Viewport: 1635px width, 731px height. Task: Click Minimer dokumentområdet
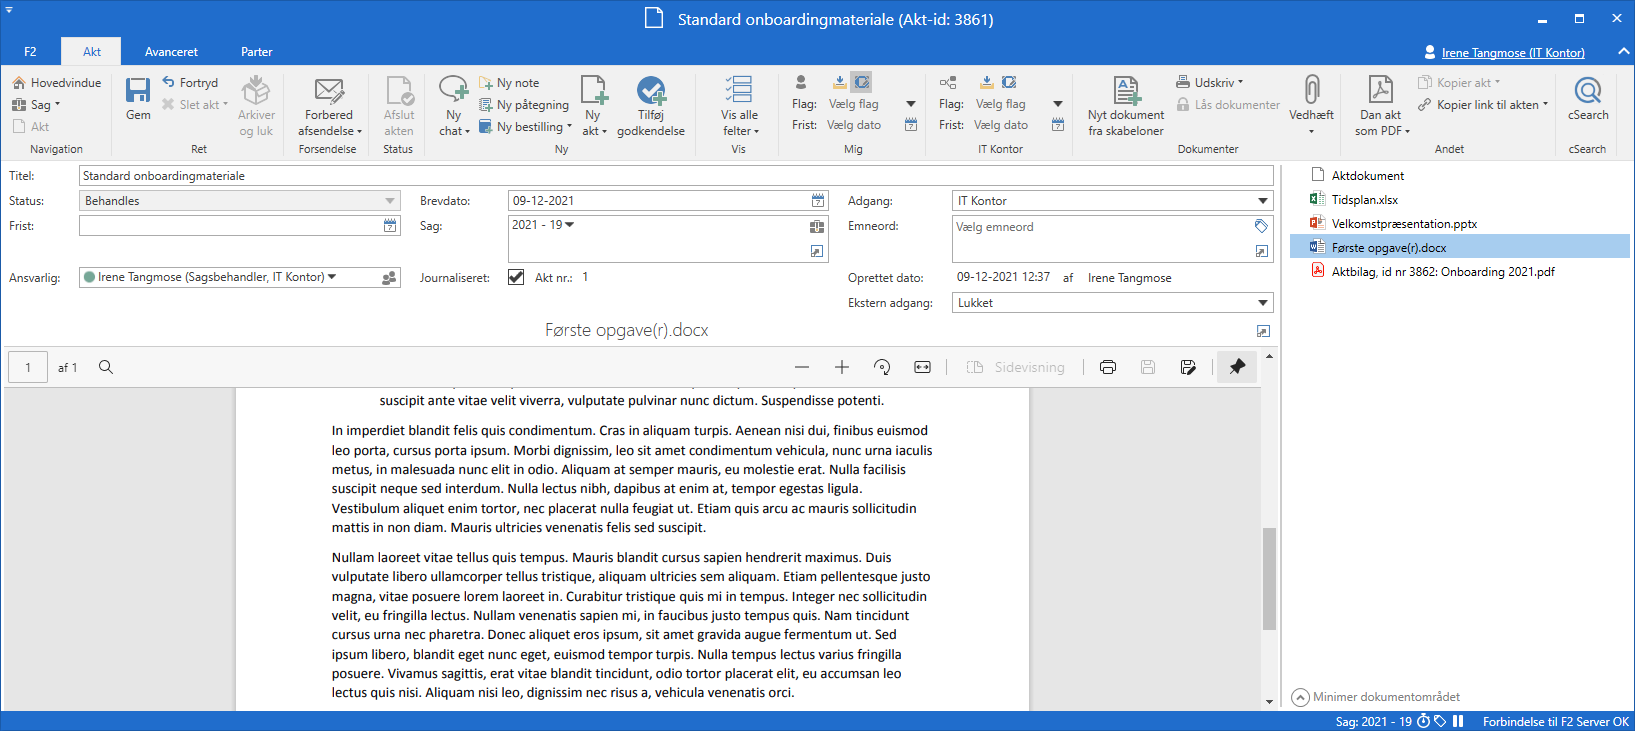coord(1376,697)
